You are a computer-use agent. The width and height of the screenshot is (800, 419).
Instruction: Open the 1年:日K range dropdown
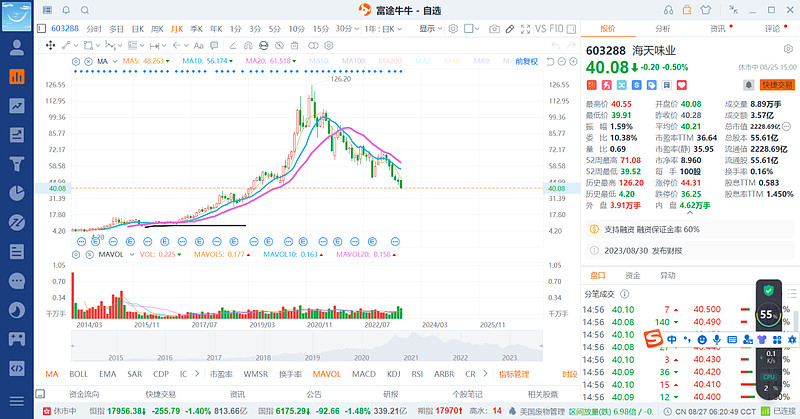384,29
